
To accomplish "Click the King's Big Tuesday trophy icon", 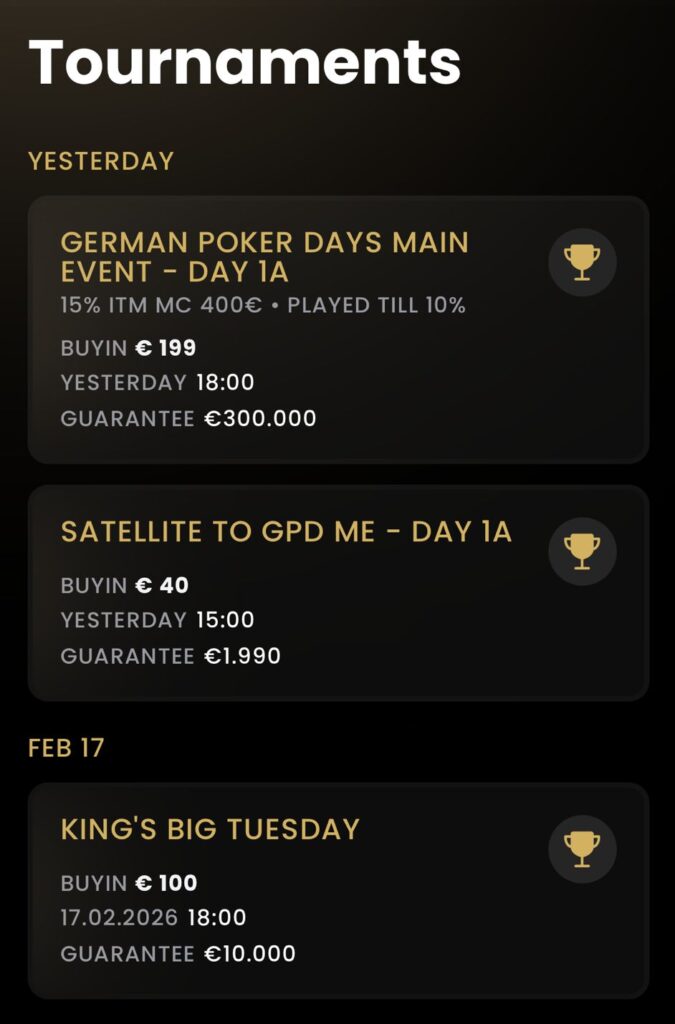I will 581,848.
